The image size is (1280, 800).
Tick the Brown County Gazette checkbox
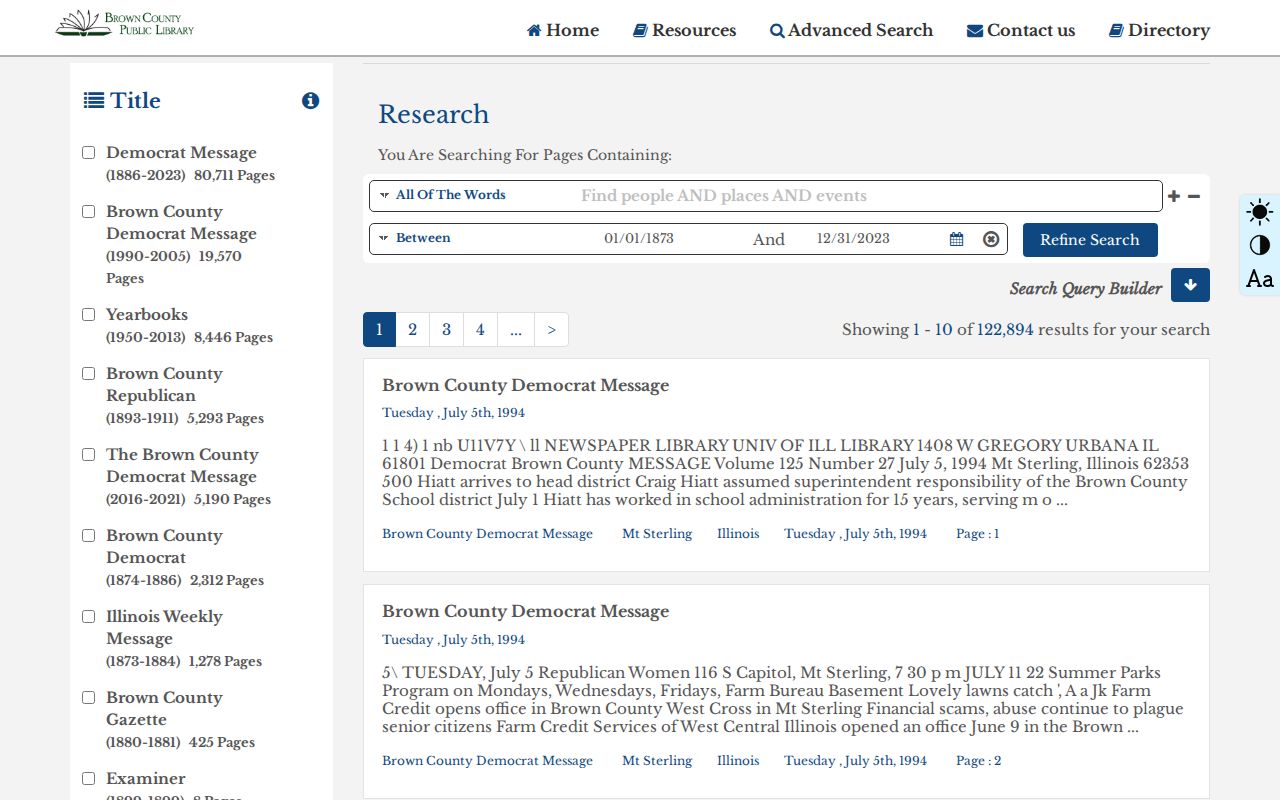point(88,698)
